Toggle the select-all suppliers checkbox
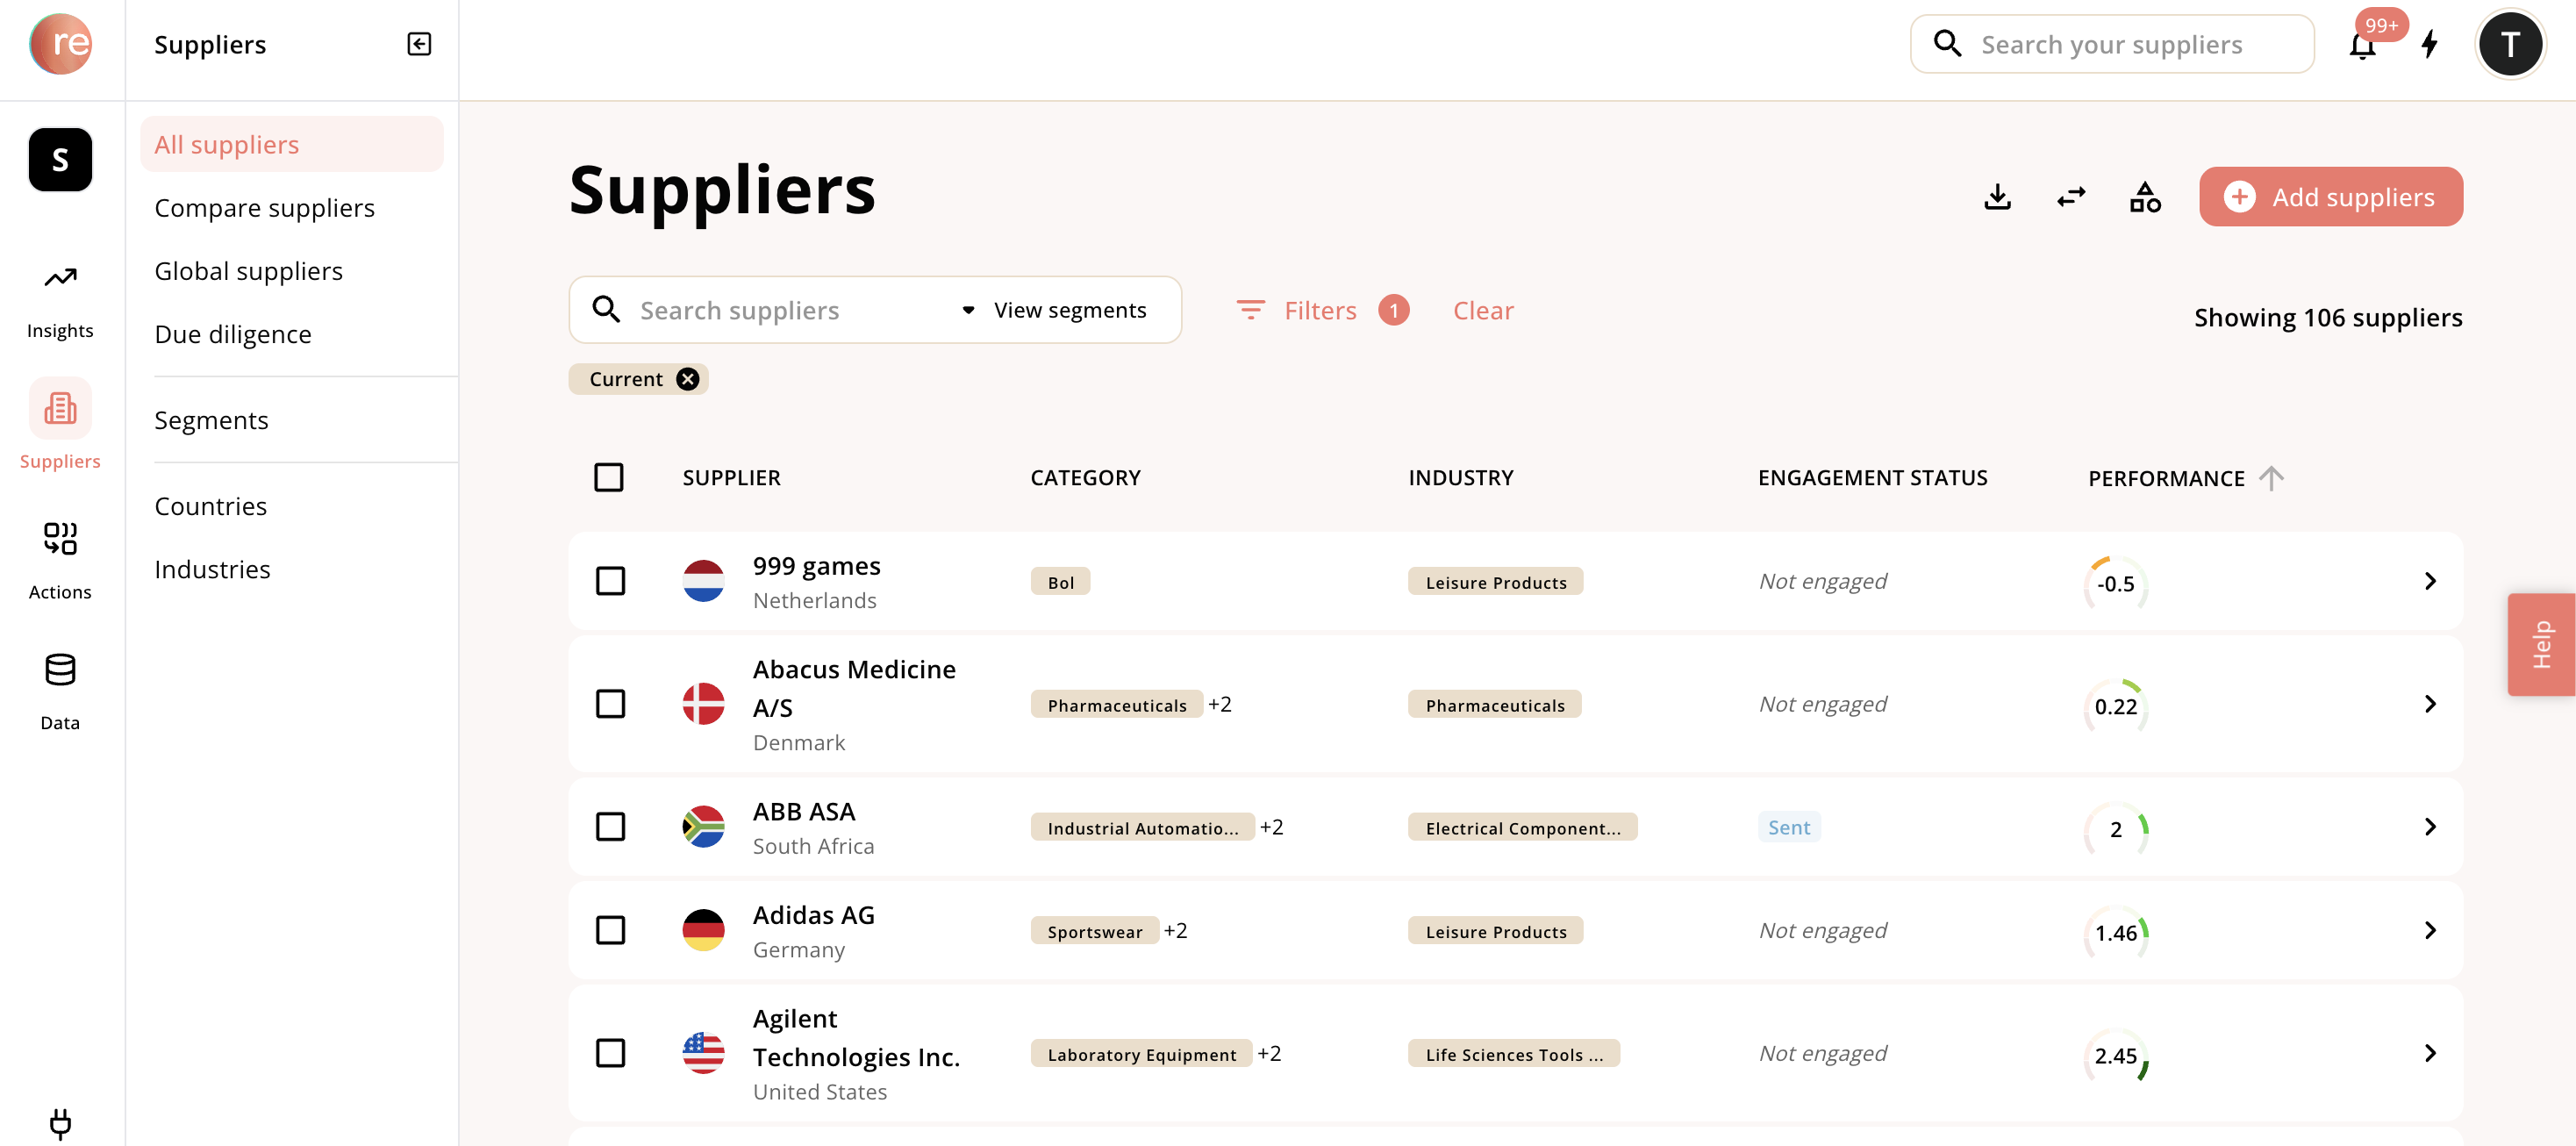The width and height of the screenshot is (2576, 1146). [x=608, y=477]
